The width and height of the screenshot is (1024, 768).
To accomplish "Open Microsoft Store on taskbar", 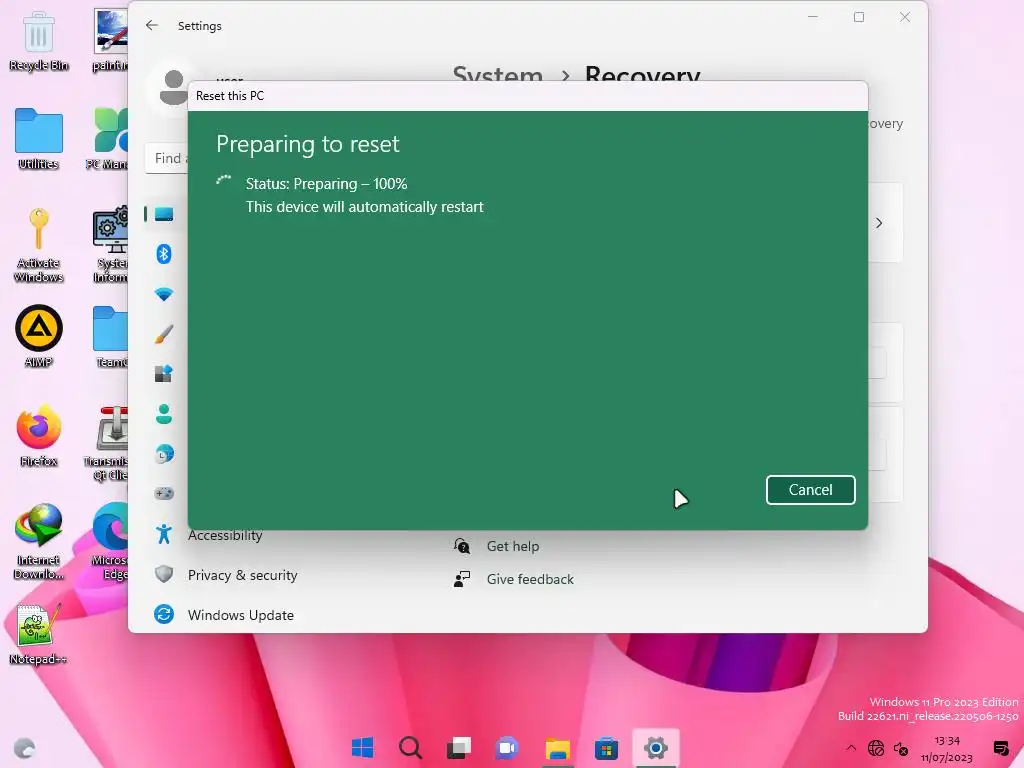I will click(606, 748).
